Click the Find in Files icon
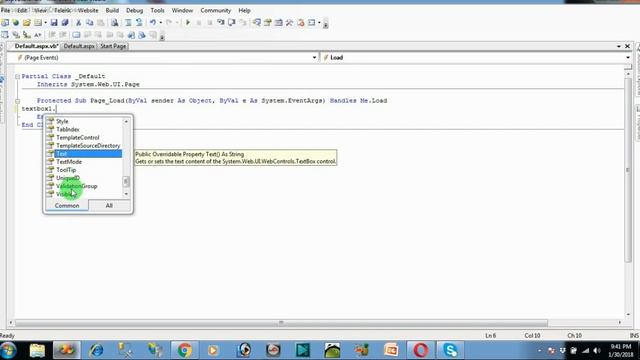The width and height of the screenshot is (640, 360). coord(115,23)
